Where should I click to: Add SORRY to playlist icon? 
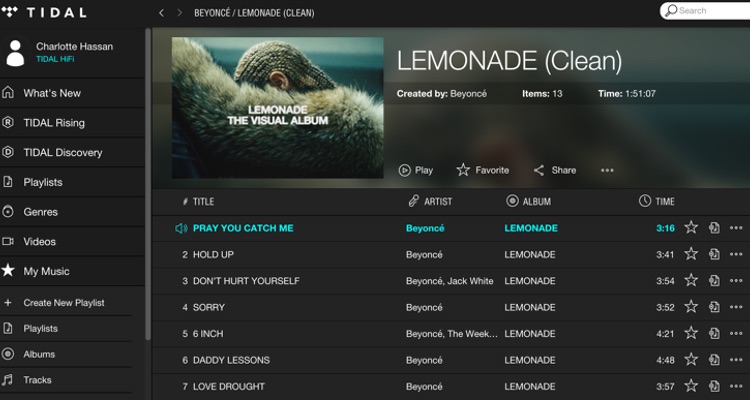pyautogui.click(x=714, y=307)
